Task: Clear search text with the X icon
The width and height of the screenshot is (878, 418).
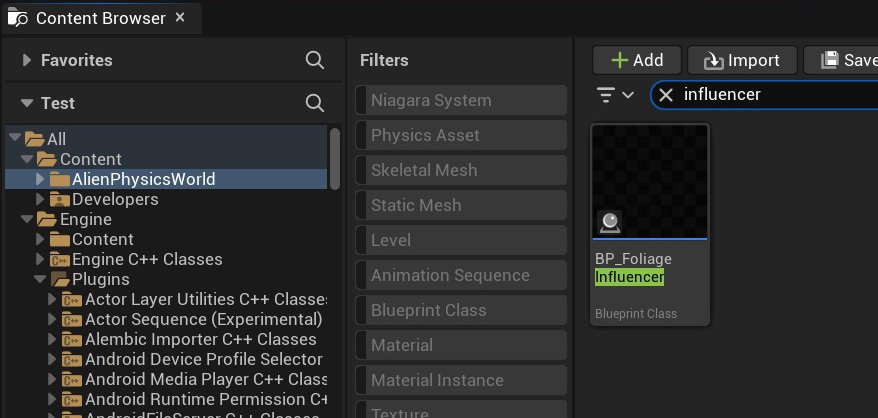Action: (x=666, y=95)
